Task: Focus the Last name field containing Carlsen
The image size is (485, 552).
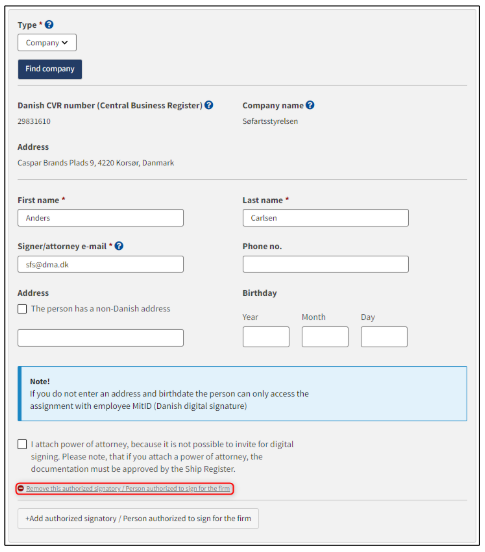Action: point(326,218)
